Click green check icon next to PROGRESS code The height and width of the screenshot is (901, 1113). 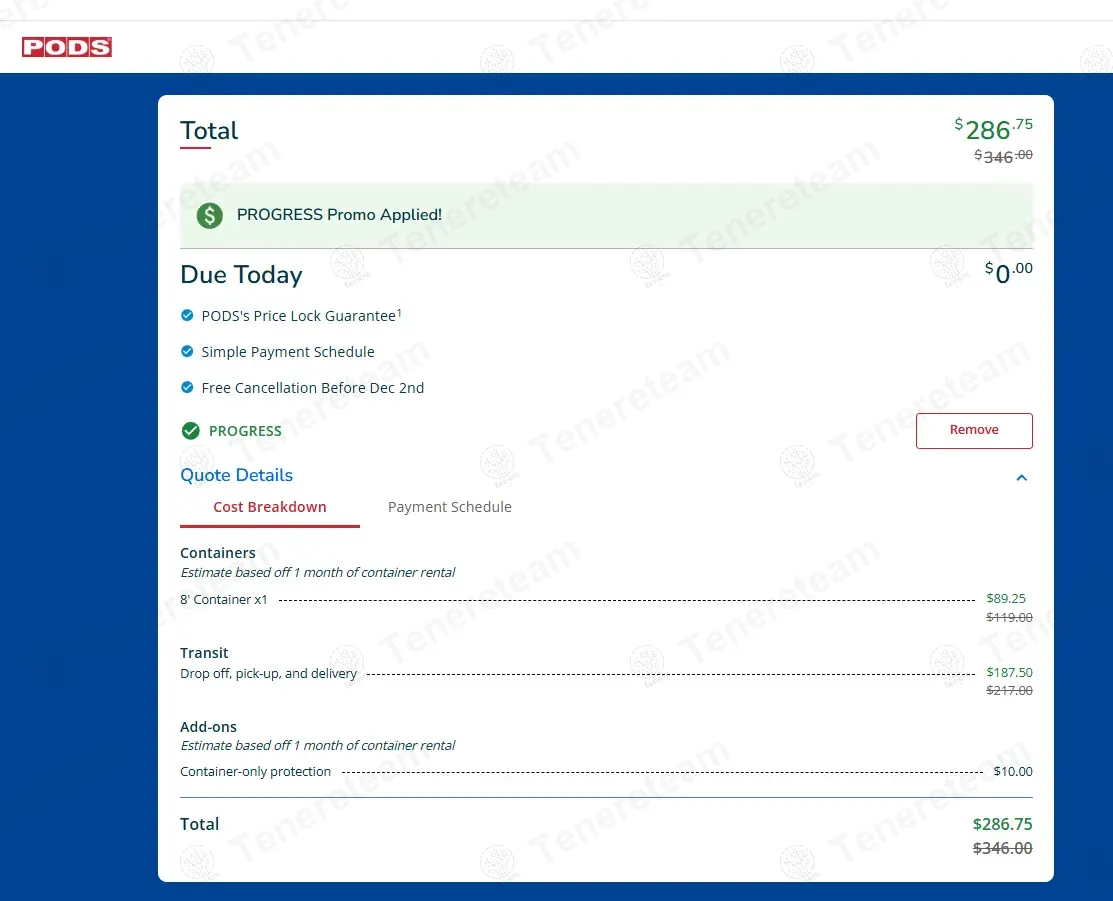(191, 431)
